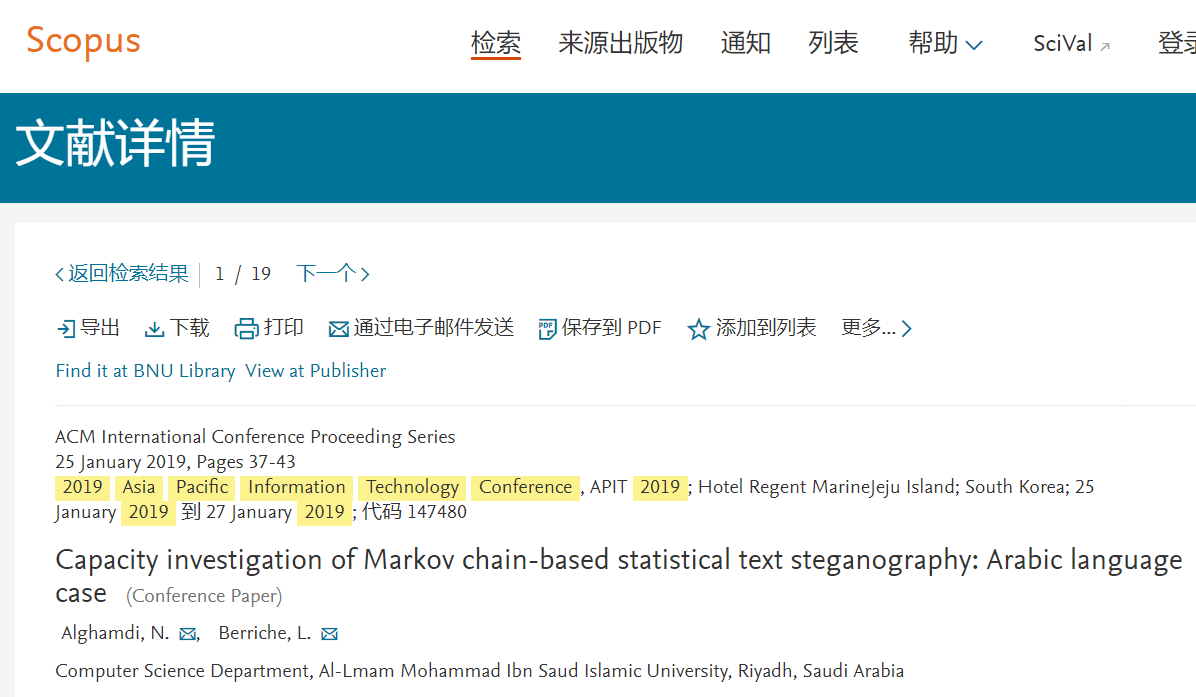Go to next document (下一个)

(333, 274)
